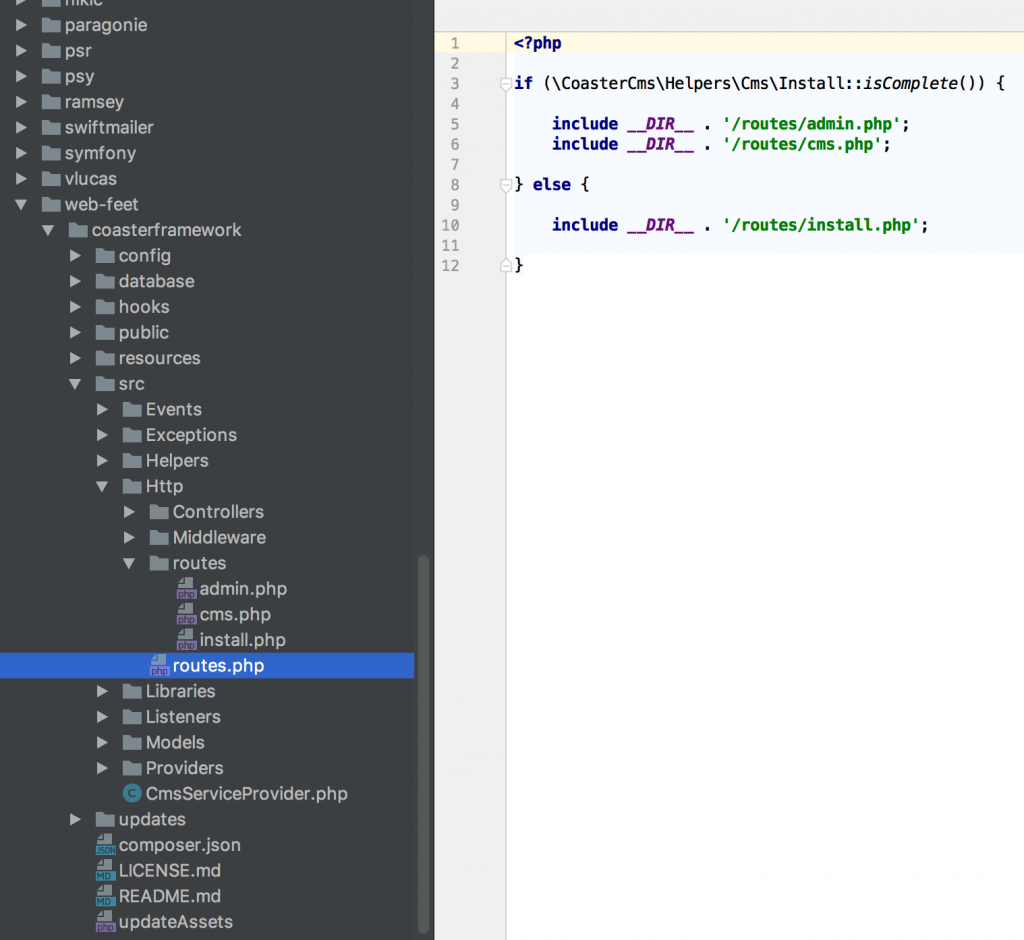The image size is (1024, 940).
Task: Click the JSON file icon beside composer.json
Action: 106,845
